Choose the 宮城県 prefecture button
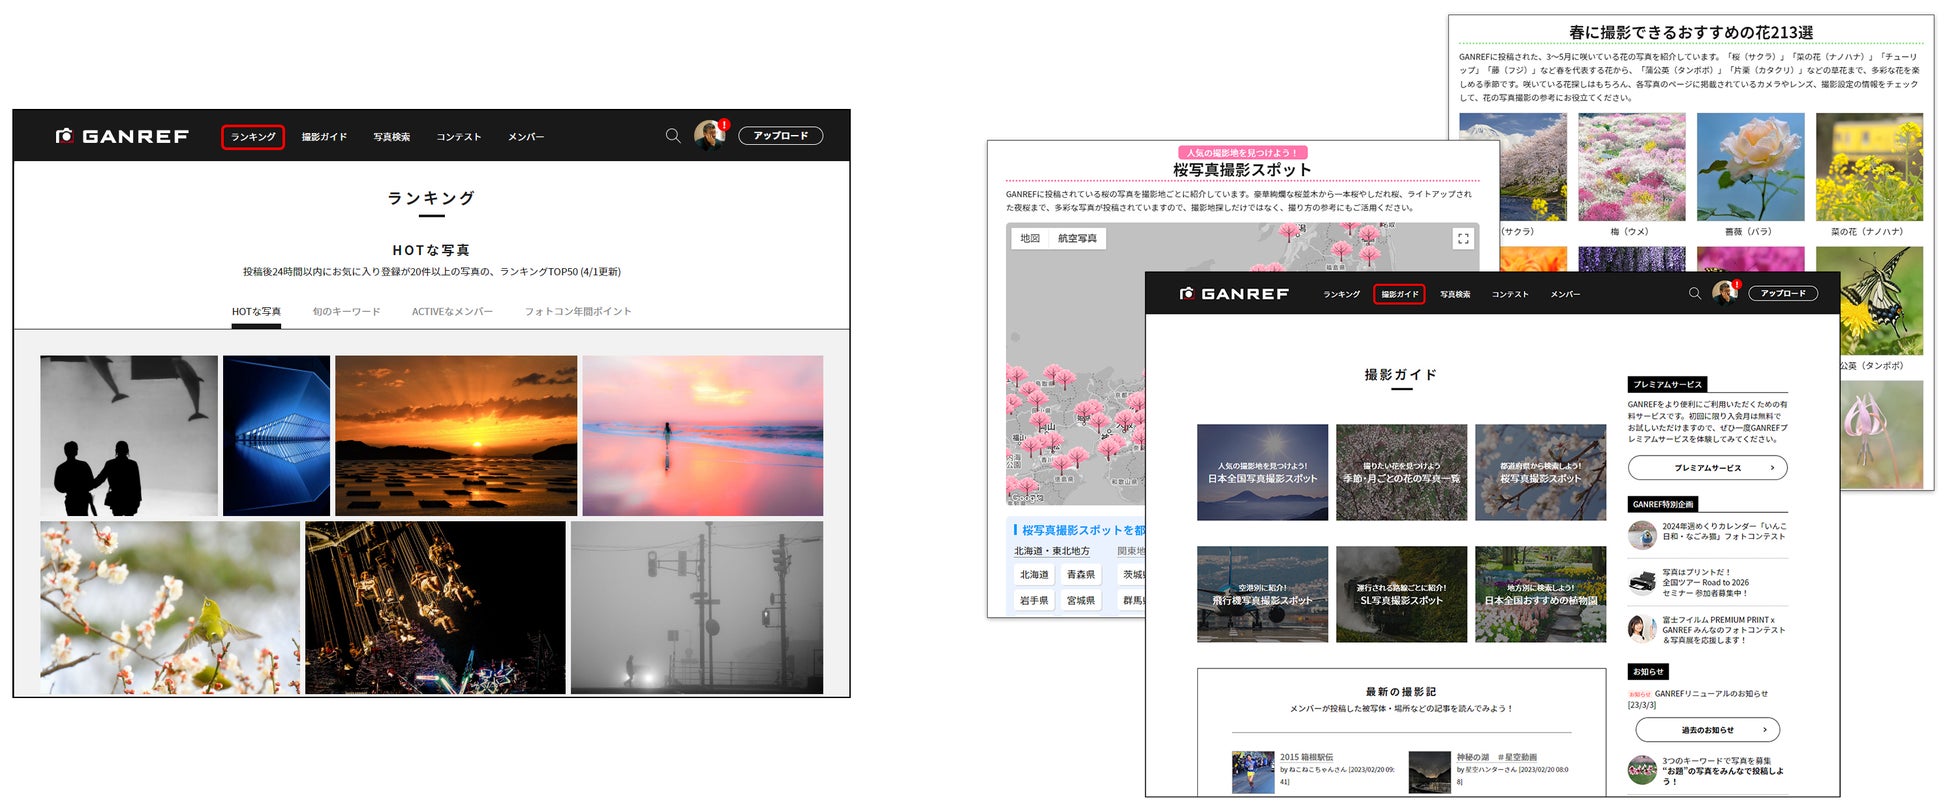The image size is (1950, 807). pyautogui.click(x=1080, y=601)
